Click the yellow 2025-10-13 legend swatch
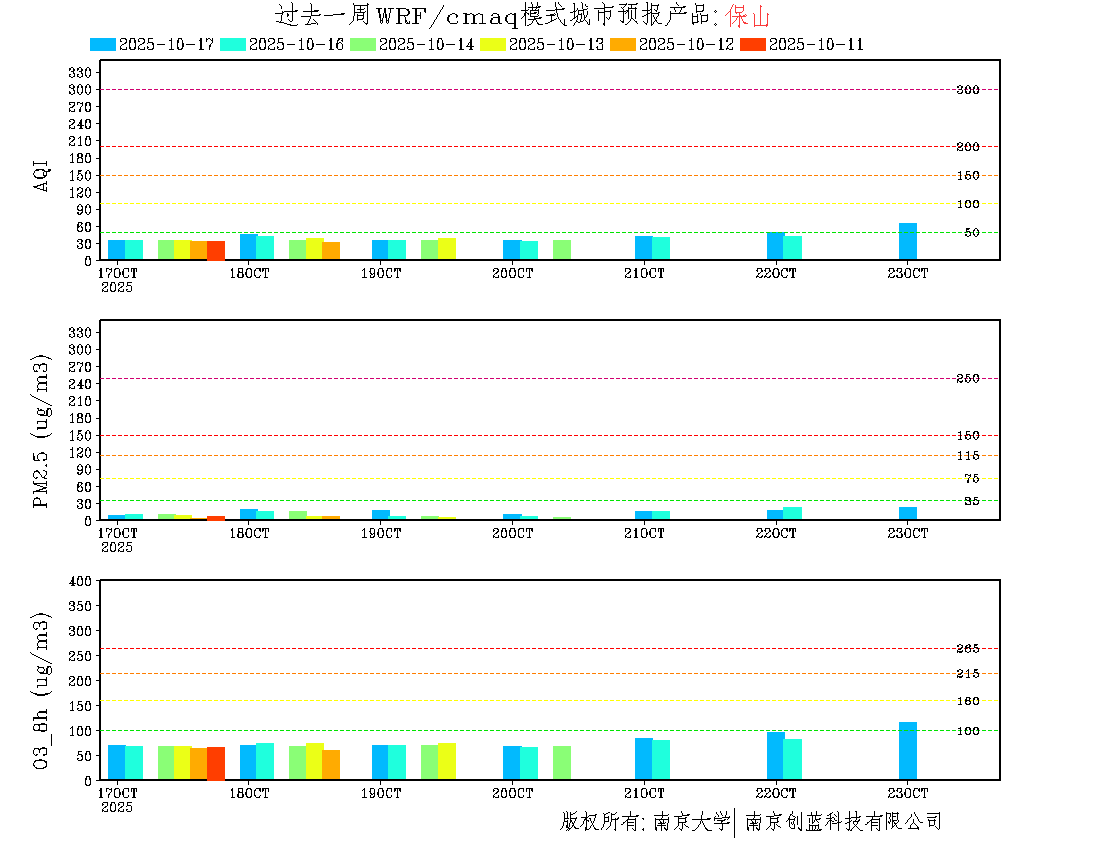 [493, 44]
